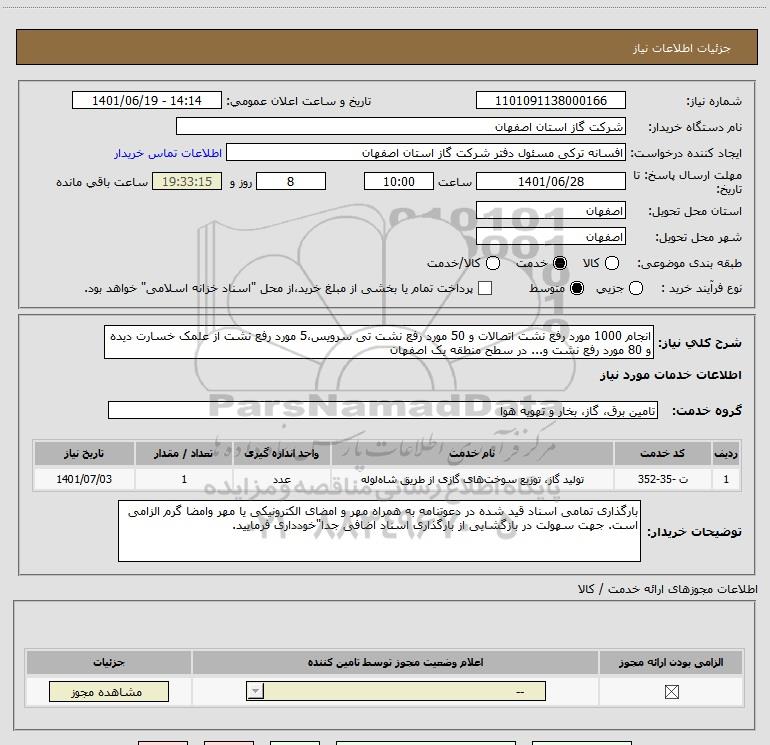This screenshot has height=745, width=770.
Task: Click the delivery province field اصفهان
Action: point(551,210)
